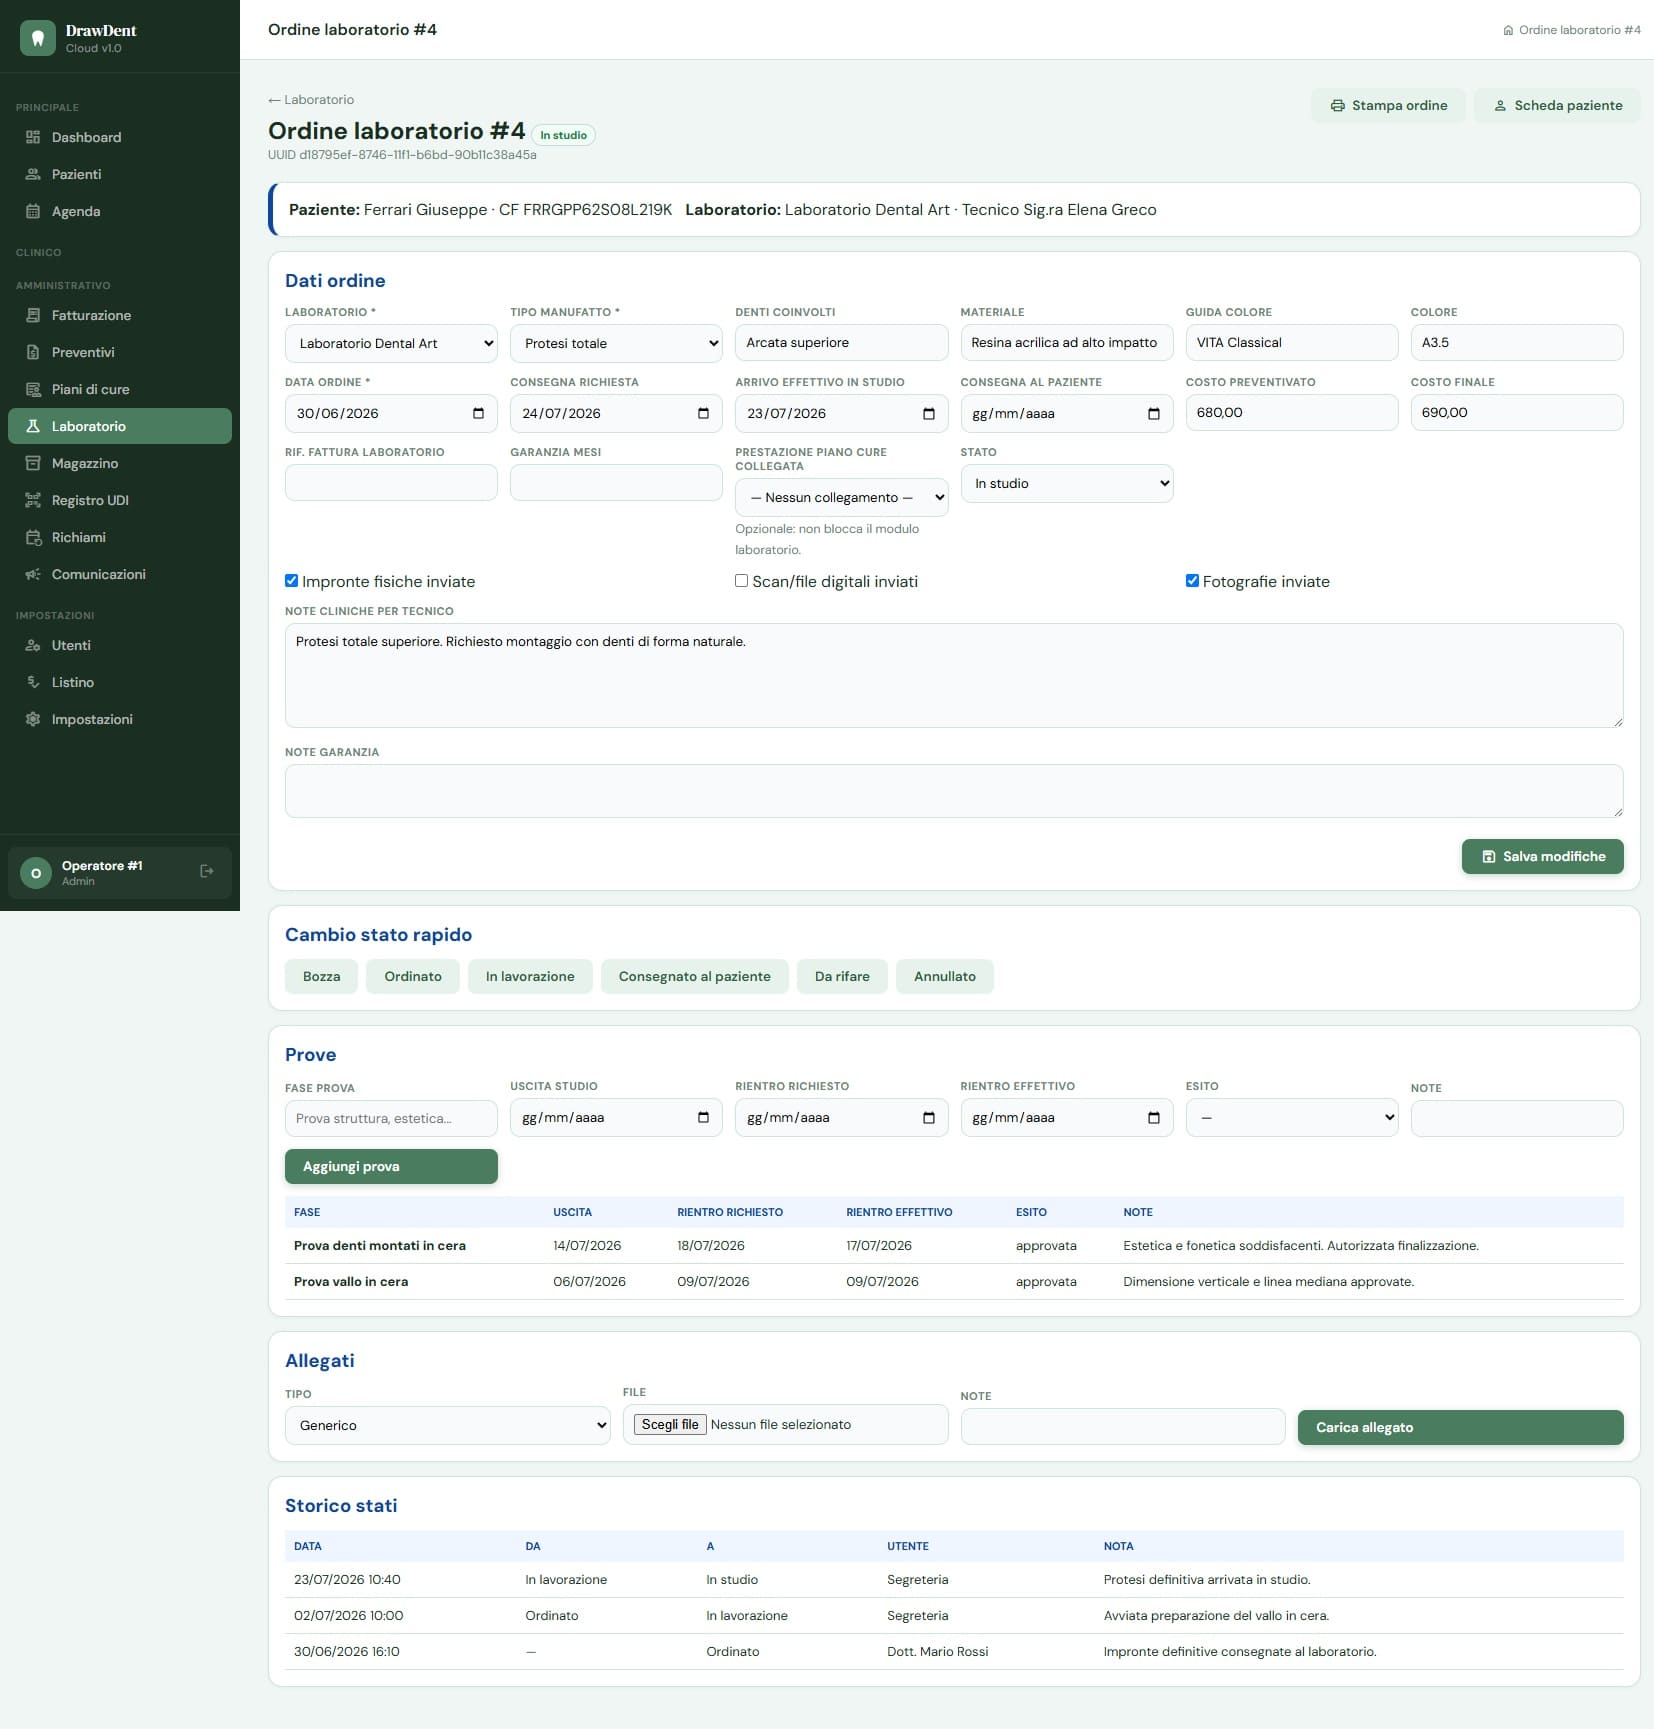Open Dashboard from sidebar
The image size is (1654, 1729).
coord(120,137)
